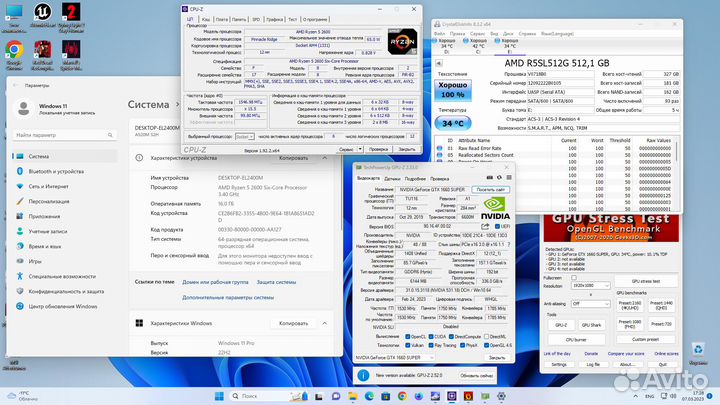Switch to the Плата tab in CPU-Z
Image resolution: width=720 pixels, height=405 pixels.
click(222, 19)
